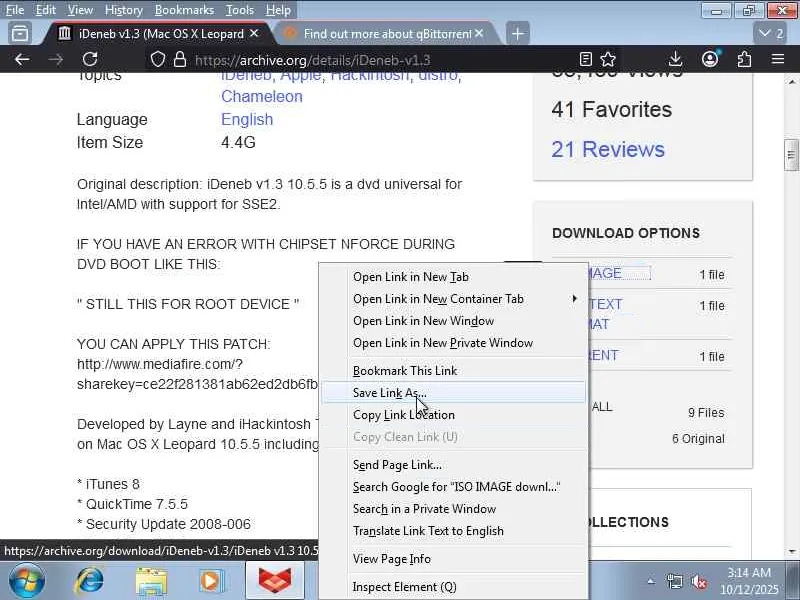
Task: Click the scrollbar up arrow
Action: point(791,82)
